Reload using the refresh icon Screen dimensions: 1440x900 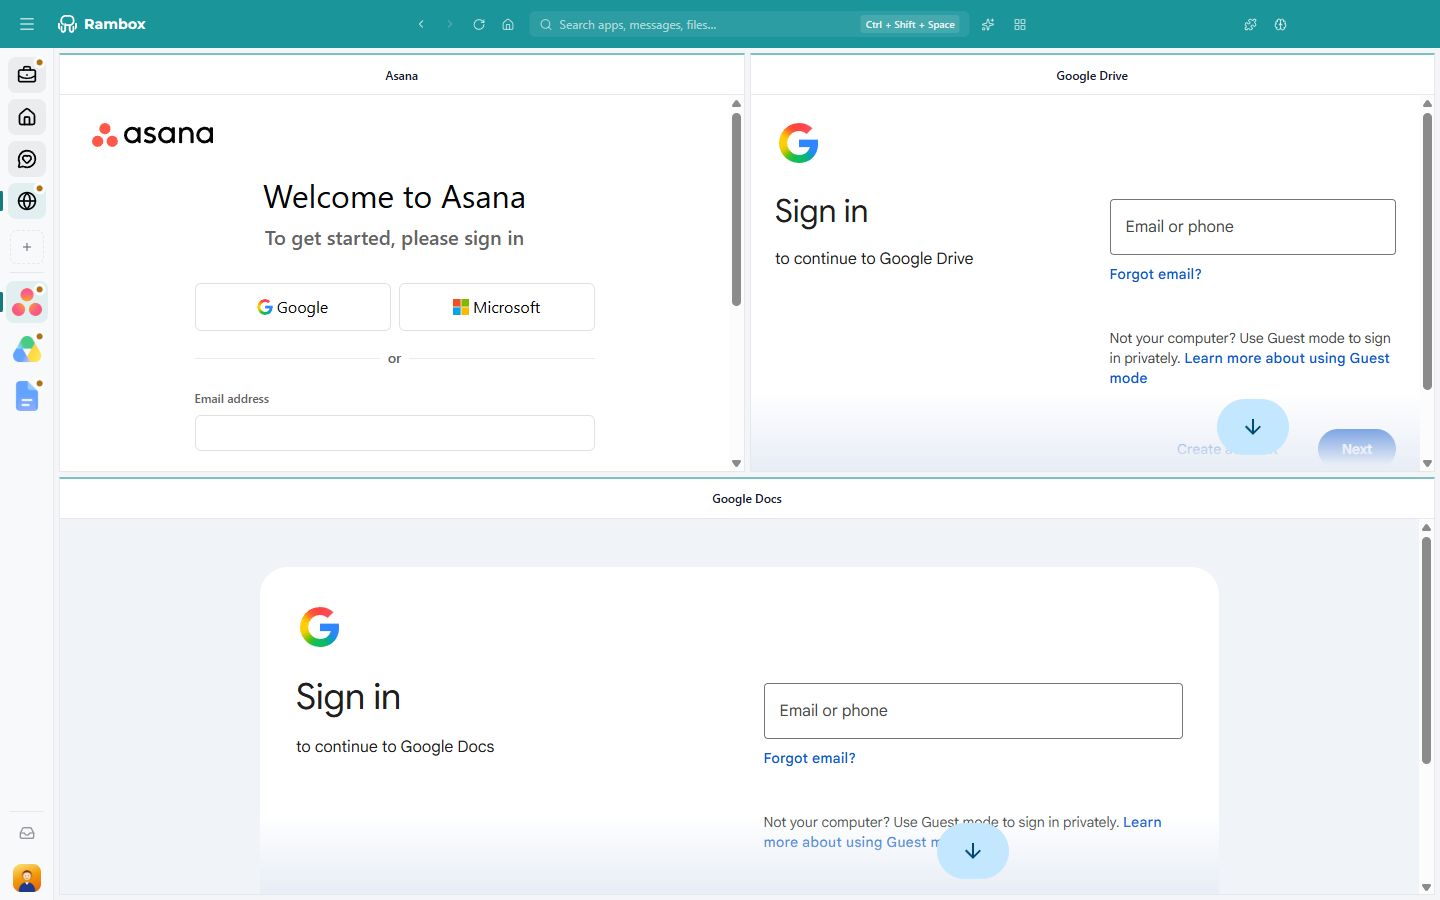click(x=479, y=24)
